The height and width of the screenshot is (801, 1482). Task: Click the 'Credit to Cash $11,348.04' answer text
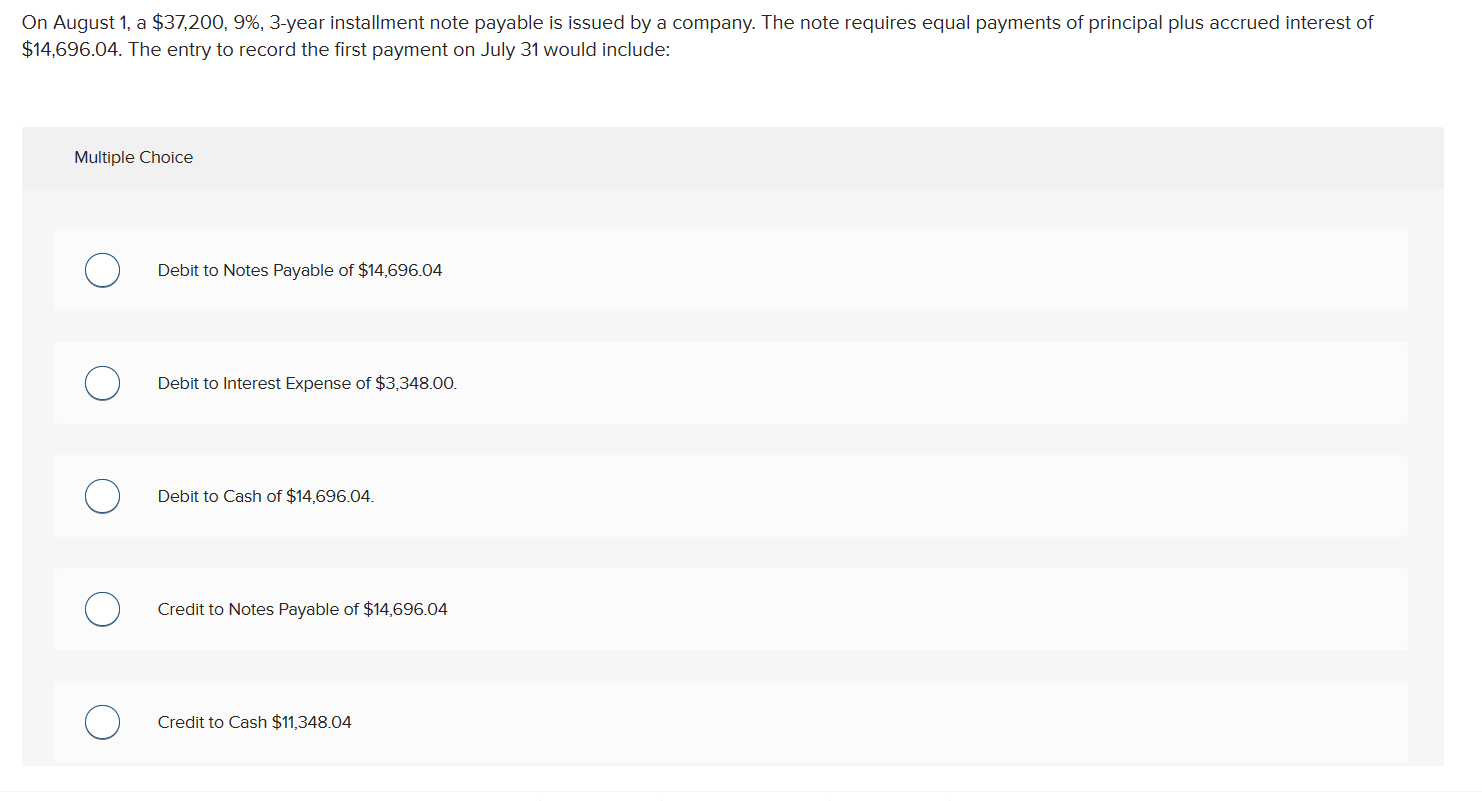tap(255, 722)
